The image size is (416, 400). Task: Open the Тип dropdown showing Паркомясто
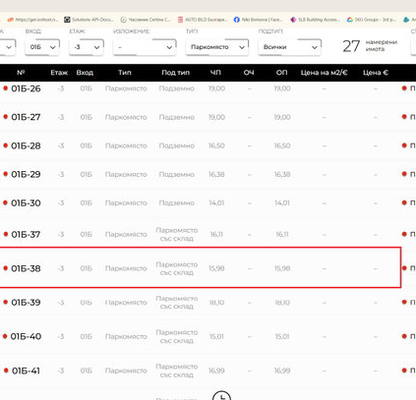217,47
